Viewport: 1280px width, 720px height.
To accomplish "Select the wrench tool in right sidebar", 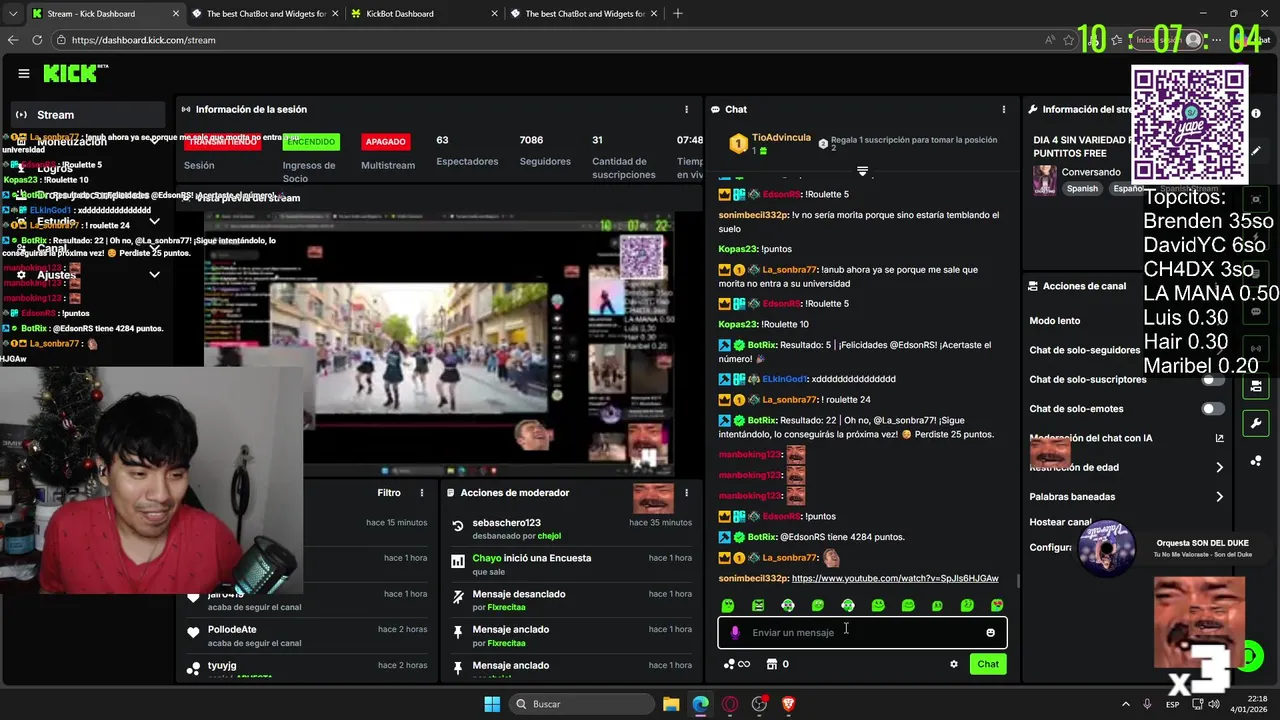I will coord(1256,423).
